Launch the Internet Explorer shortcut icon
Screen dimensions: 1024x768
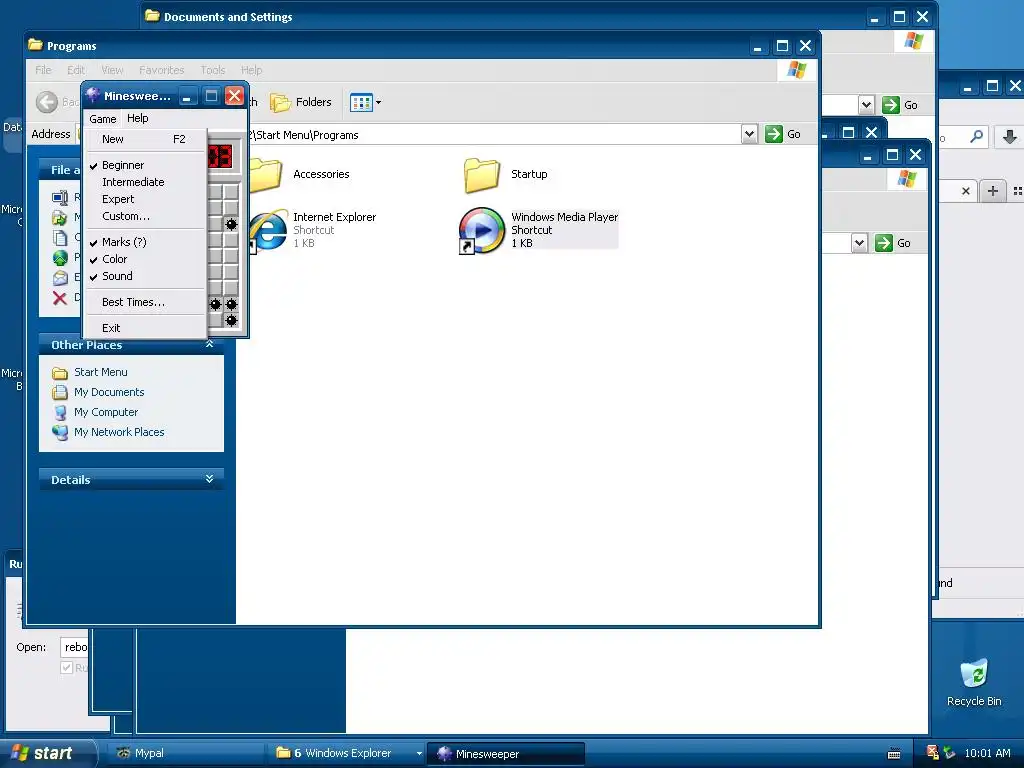pyautogui.click(x=269, y=231)
